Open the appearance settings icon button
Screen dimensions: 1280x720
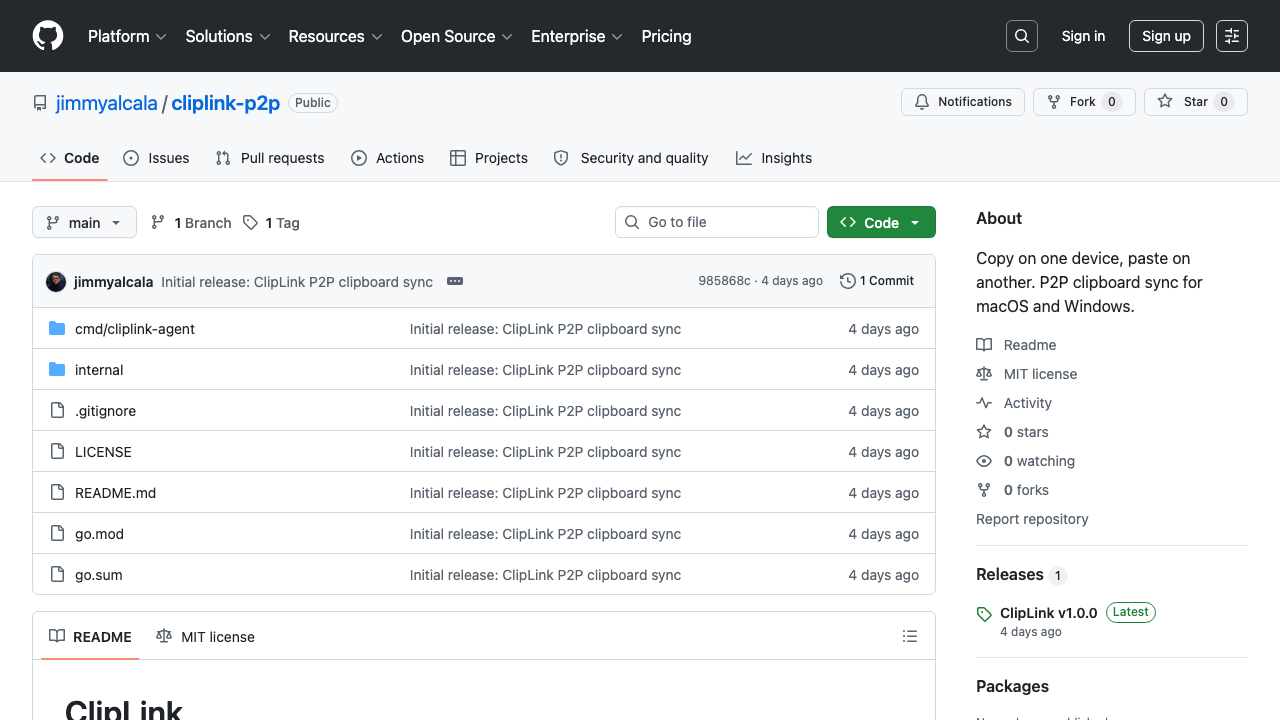(1232, 36)
